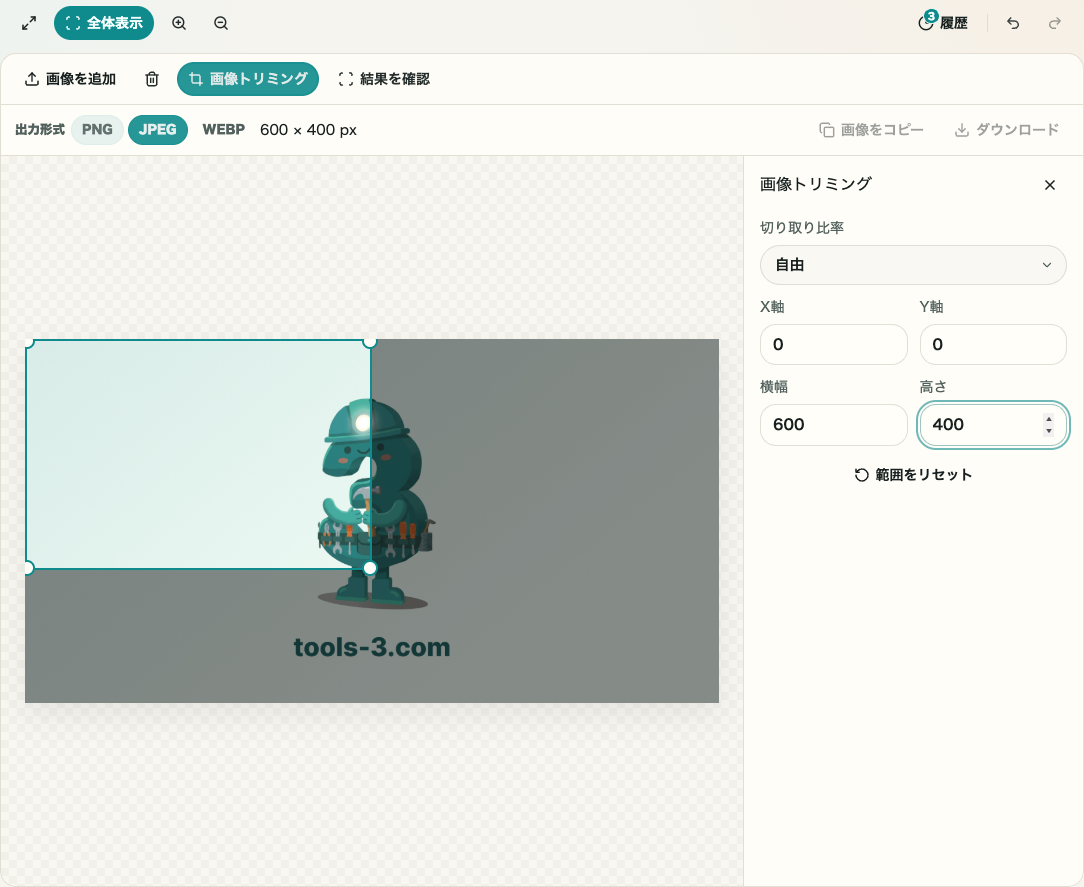The height and width of the screenshot is (887, 1084).
Task: Open the 切り取り比率 dropdown
Action: (913, 265)
